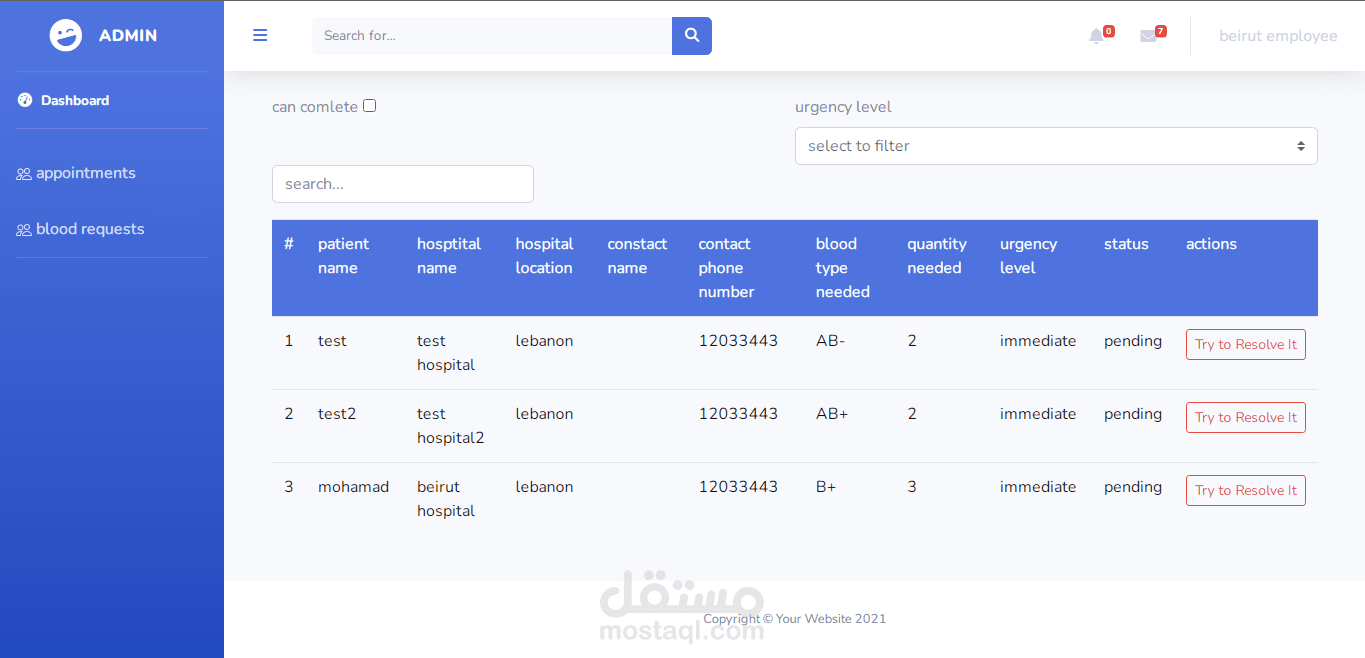Click the appointments people icon

coord(24,174)
